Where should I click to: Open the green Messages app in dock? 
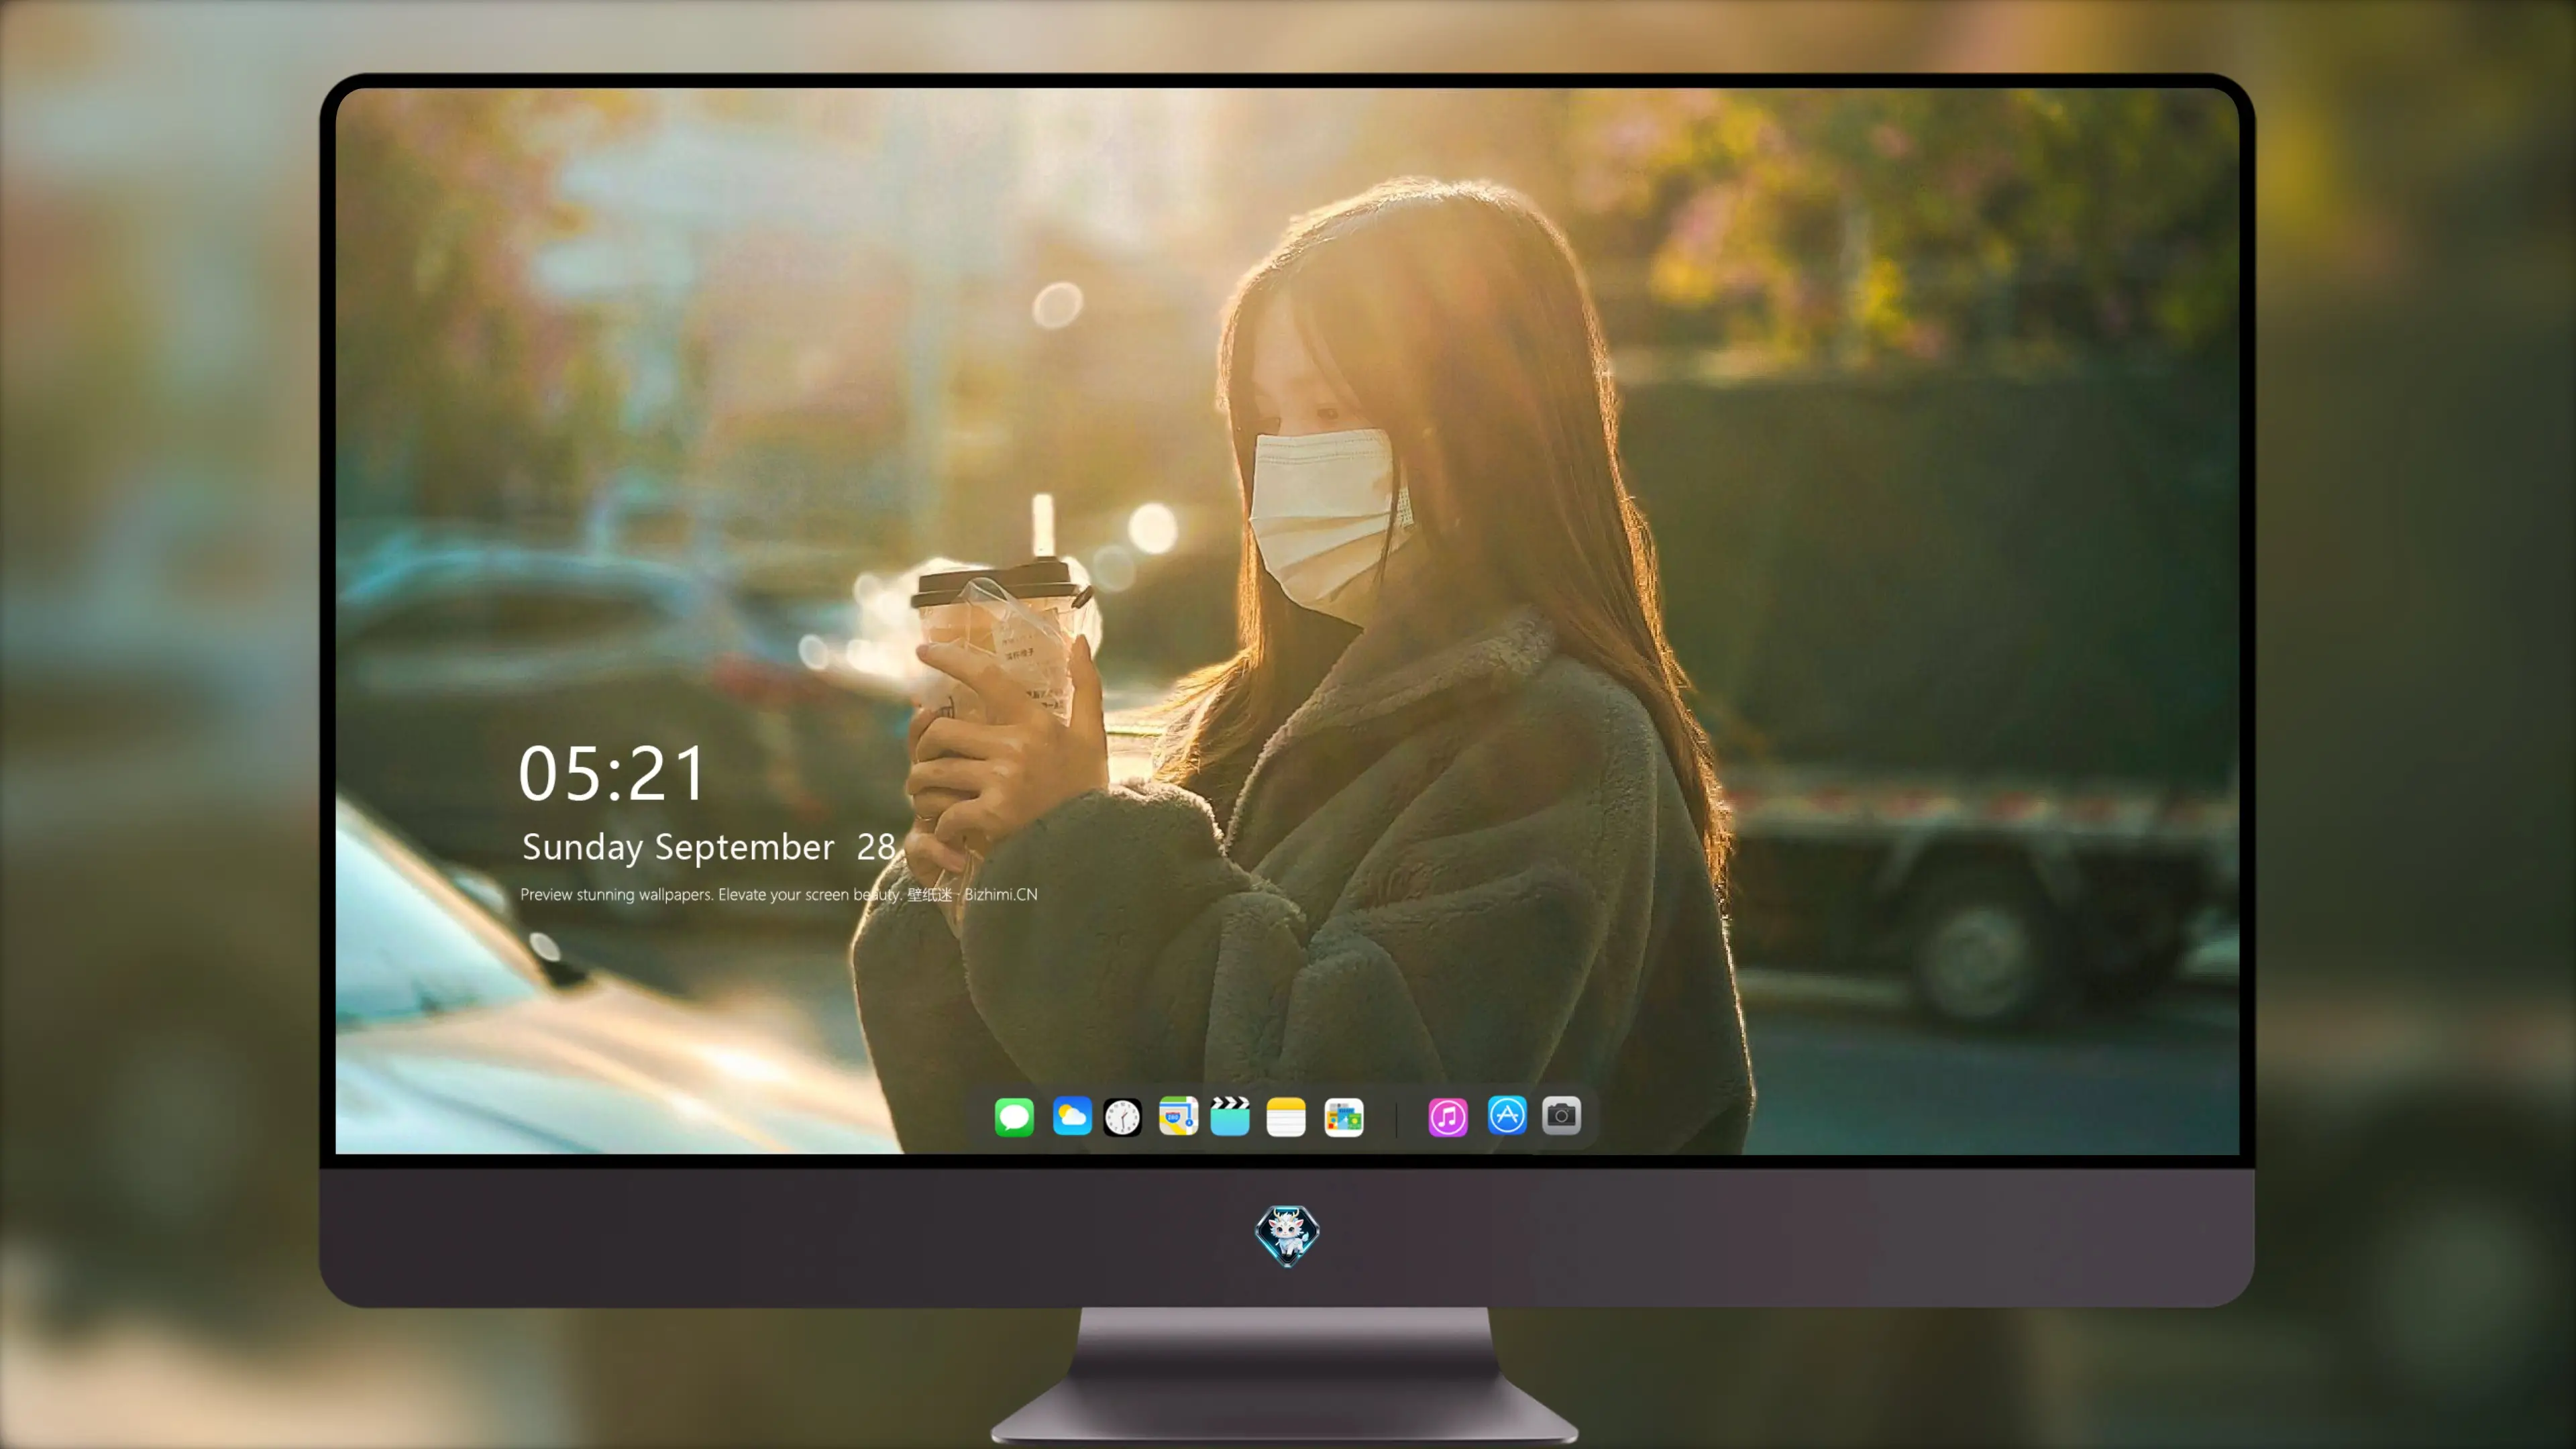(1014, 1116)
